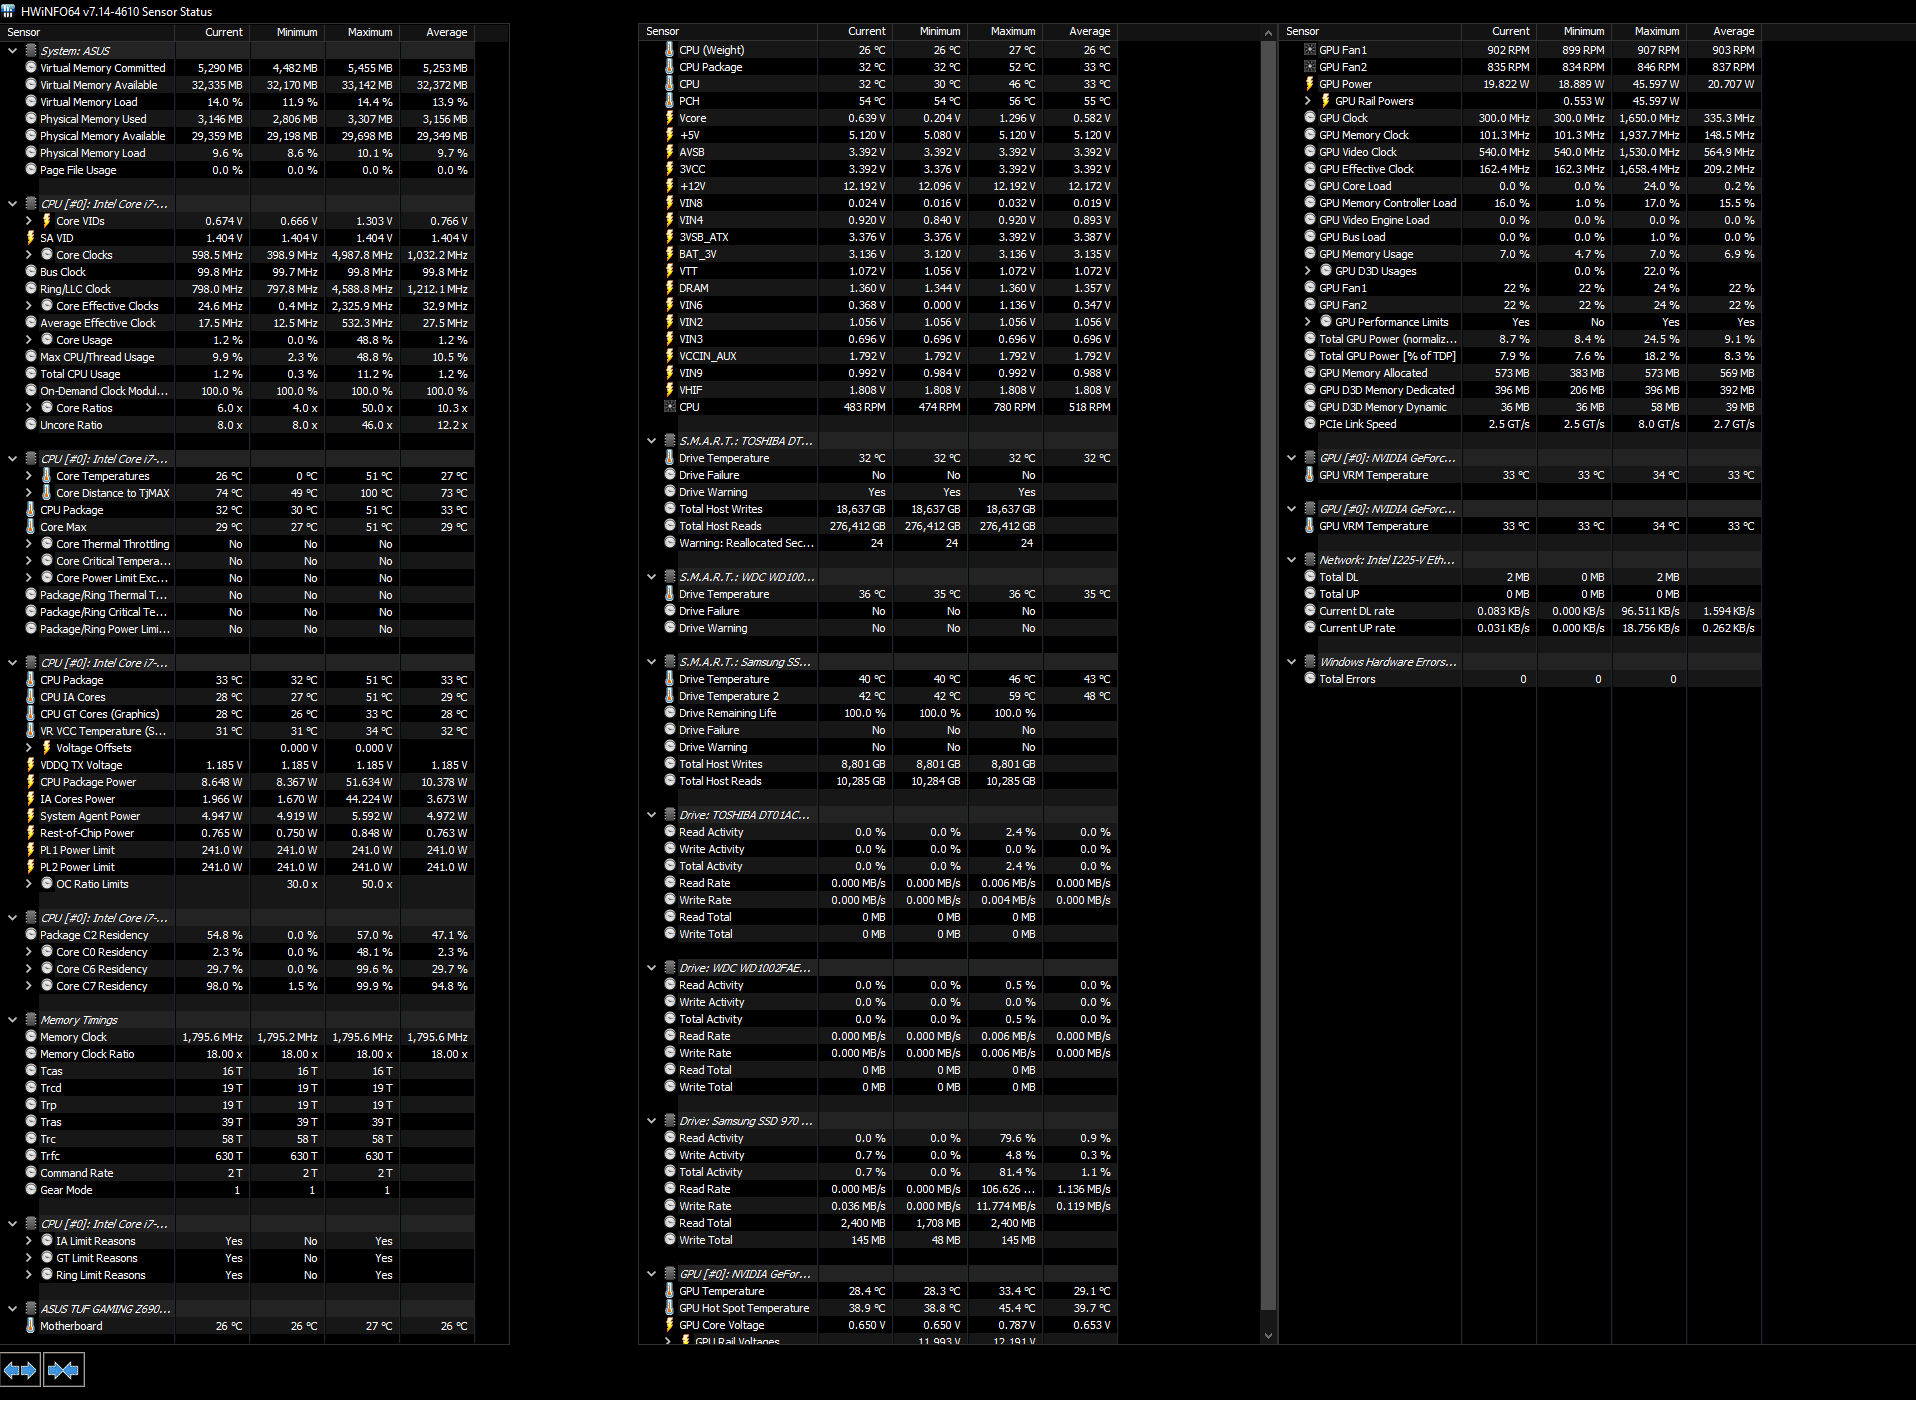Click icon beside PCIe Link Speed
Screen dimensions: 1916x1402
coord(1309,424)
